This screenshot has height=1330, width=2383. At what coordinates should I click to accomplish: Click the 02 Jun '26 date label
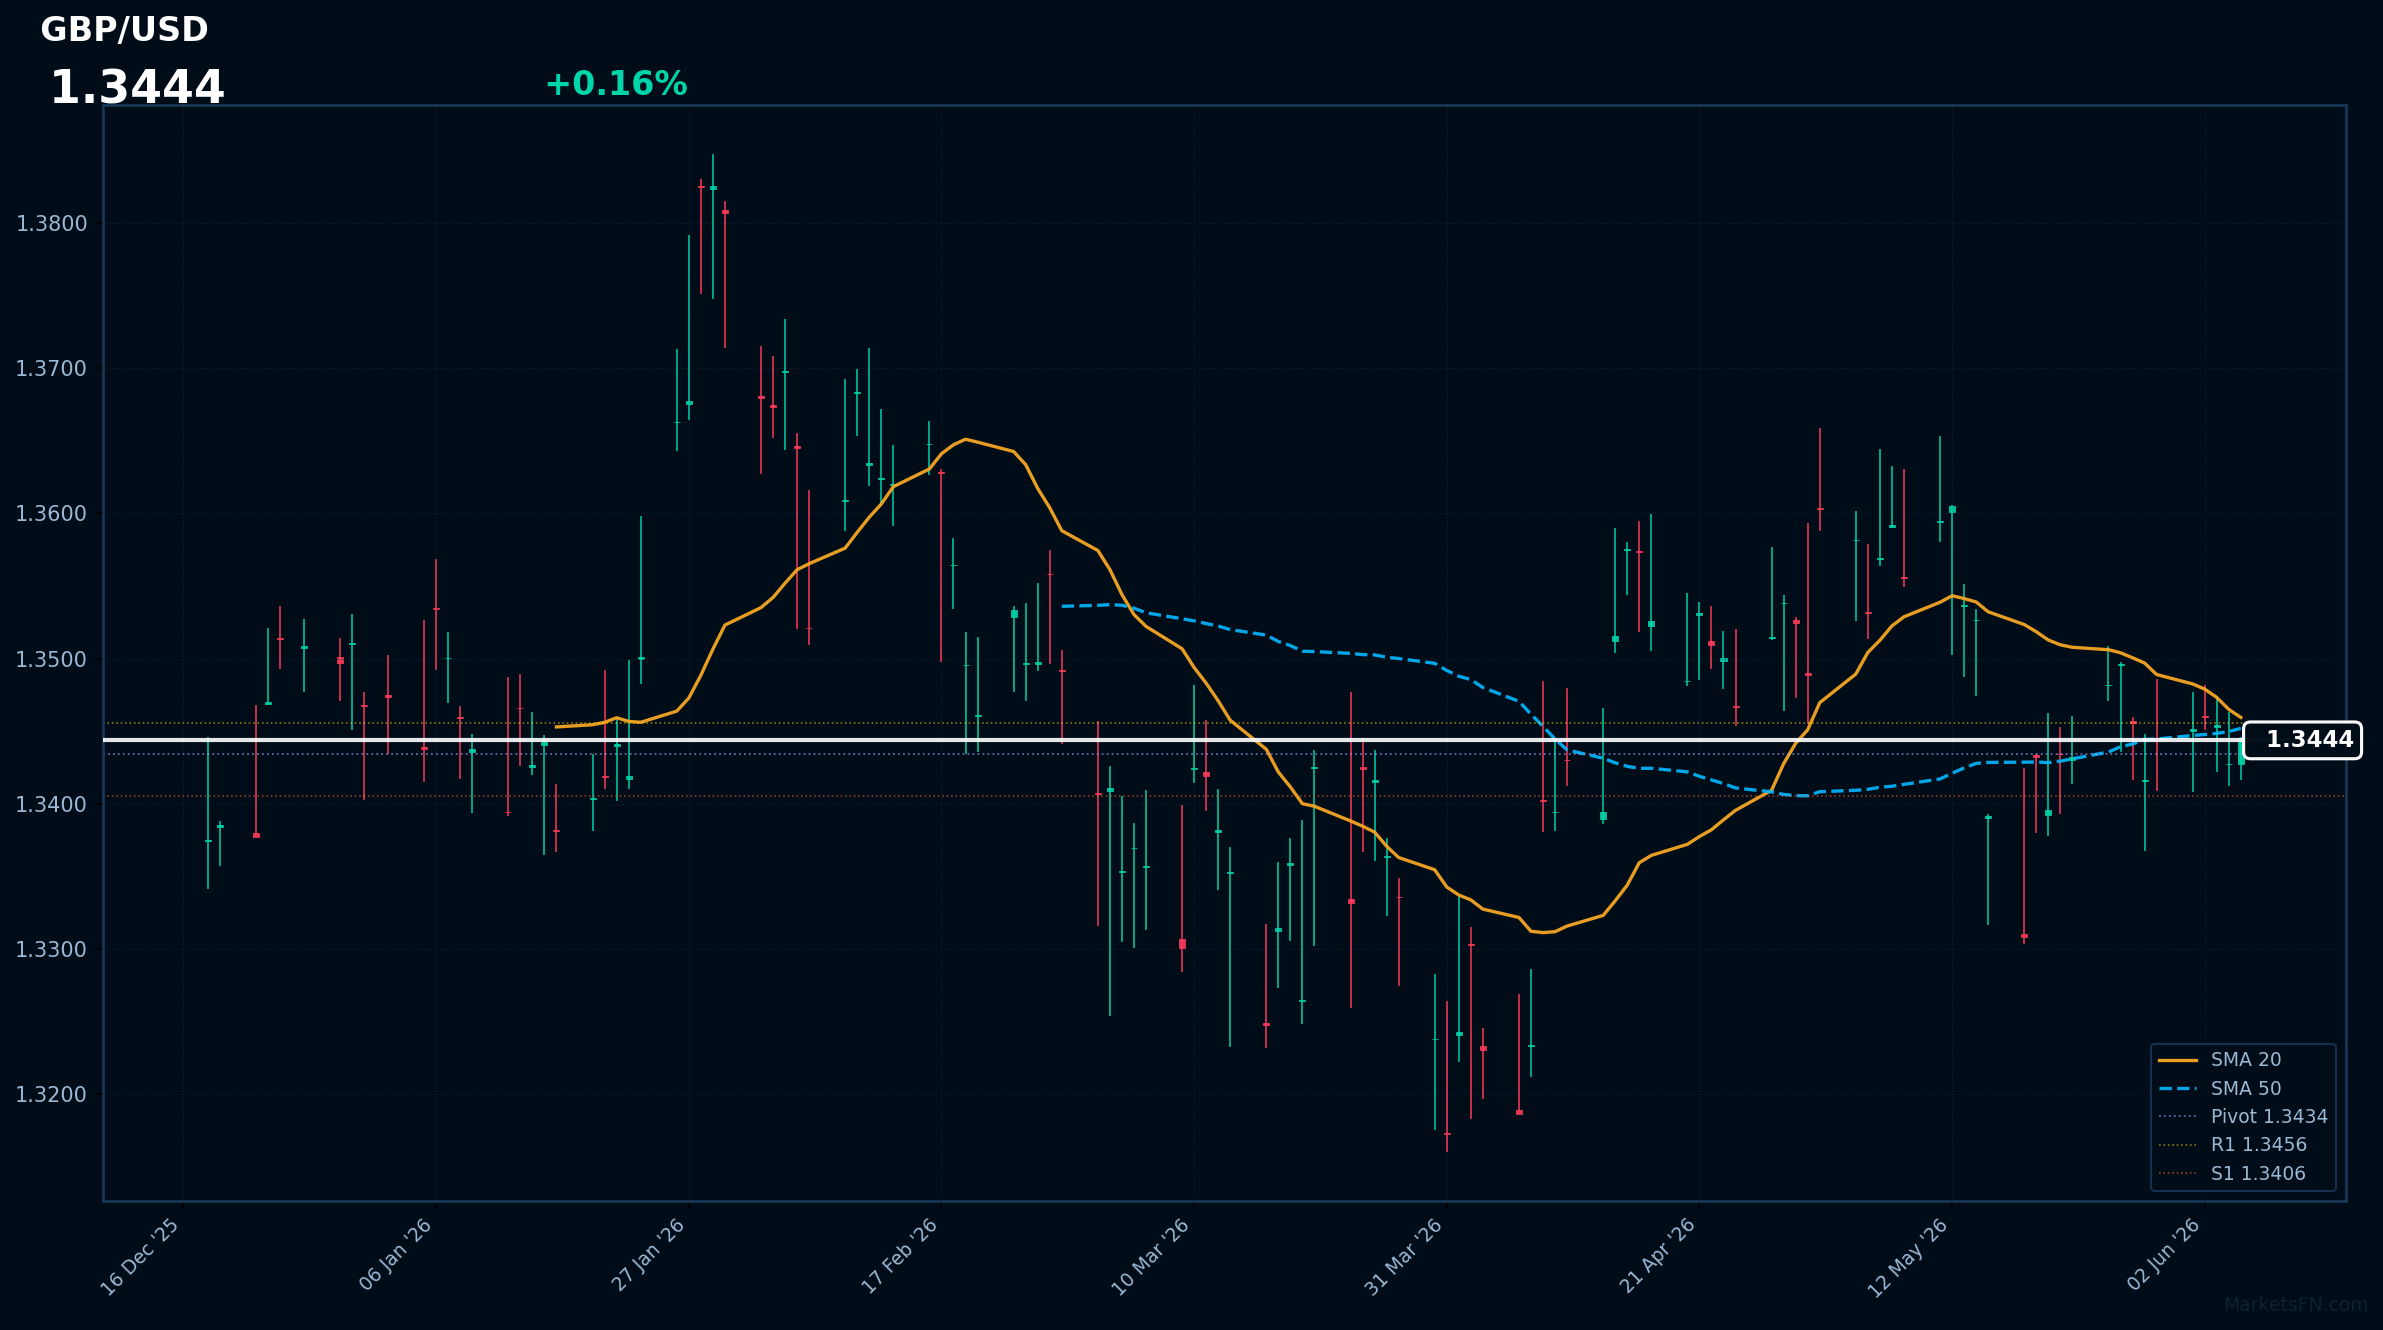[2165, 1253]
